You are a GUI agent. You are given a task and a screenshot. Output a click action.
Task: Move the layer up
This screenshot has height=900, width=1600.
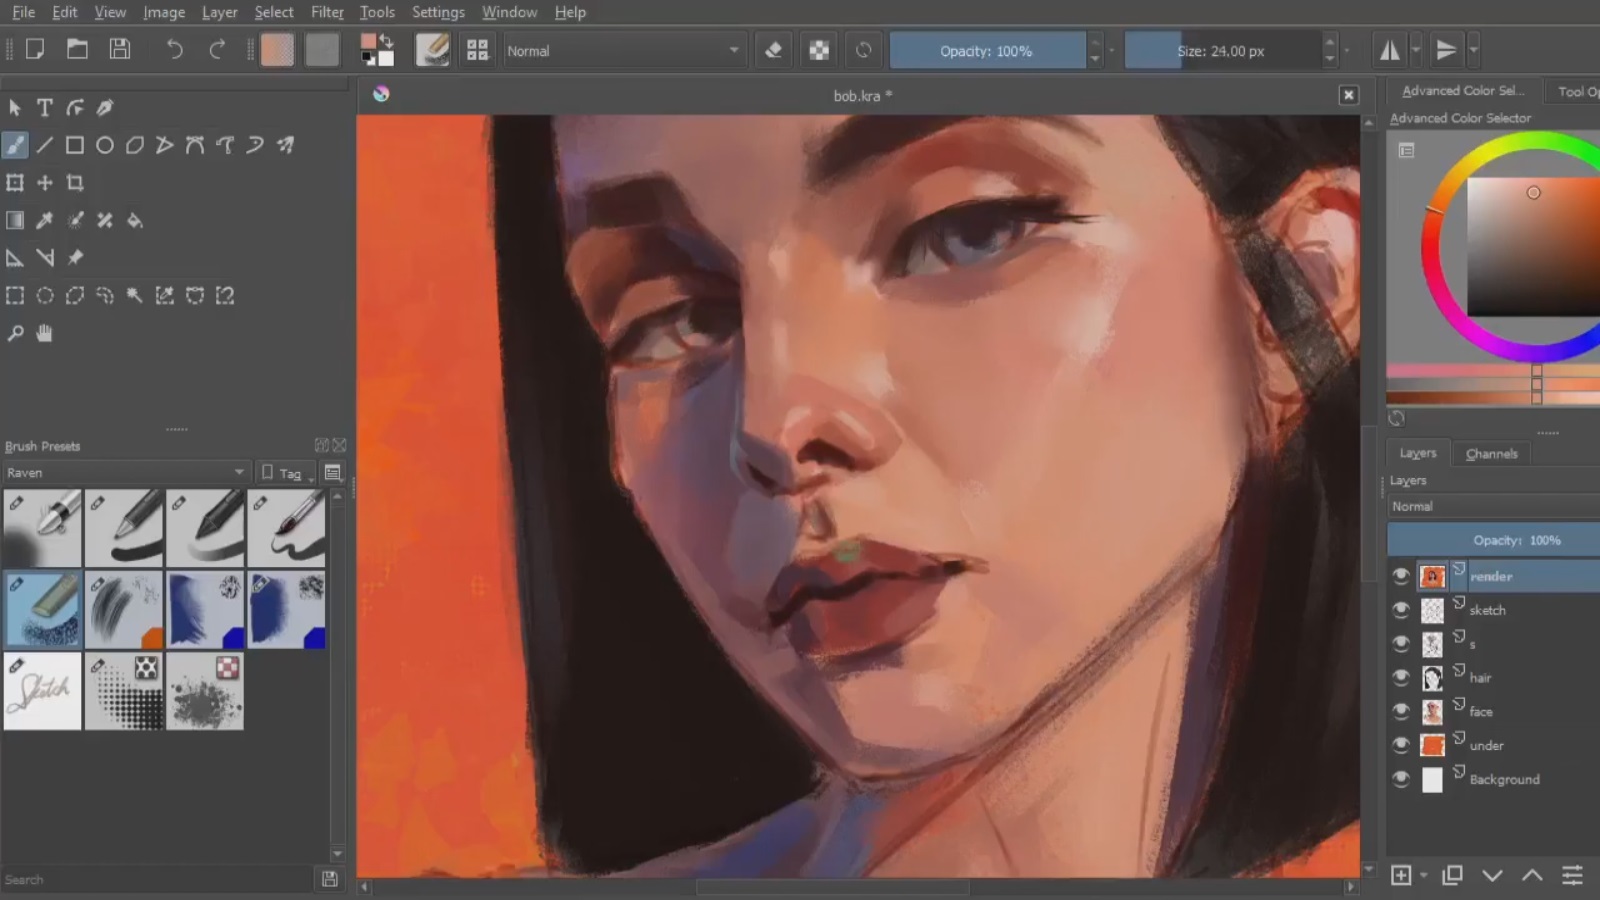pyautogui.click(x=1532, y=876)
